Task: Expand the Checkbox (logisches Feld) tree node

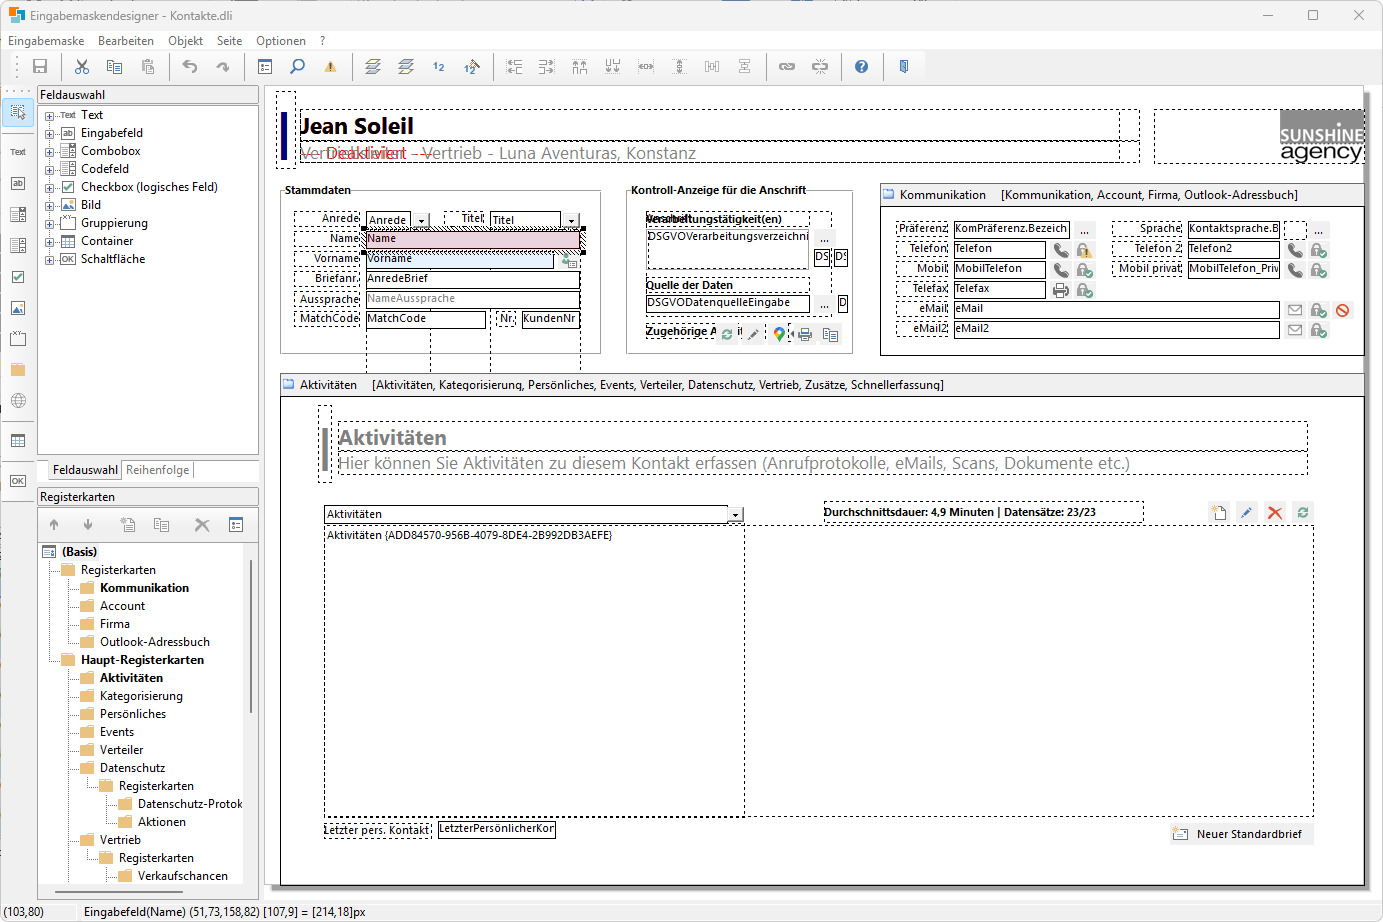Action: tap(49, 188)
